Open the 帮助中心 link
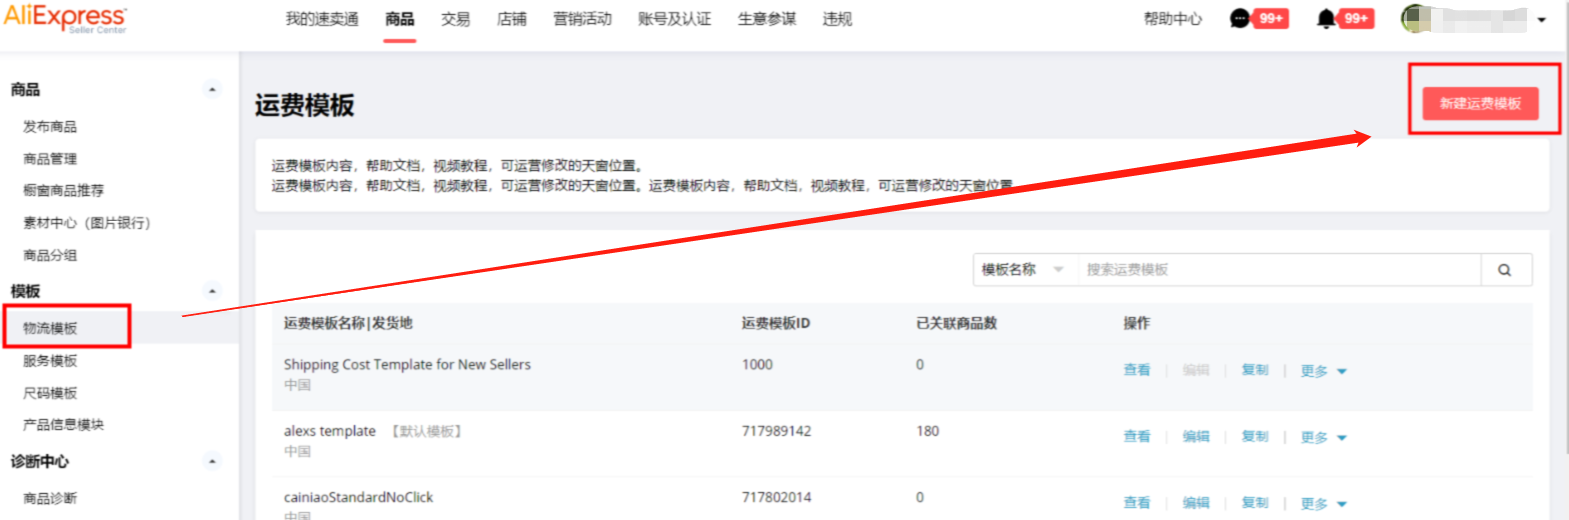Viewport: 1569px width, 520px height. click(1173, 19)
